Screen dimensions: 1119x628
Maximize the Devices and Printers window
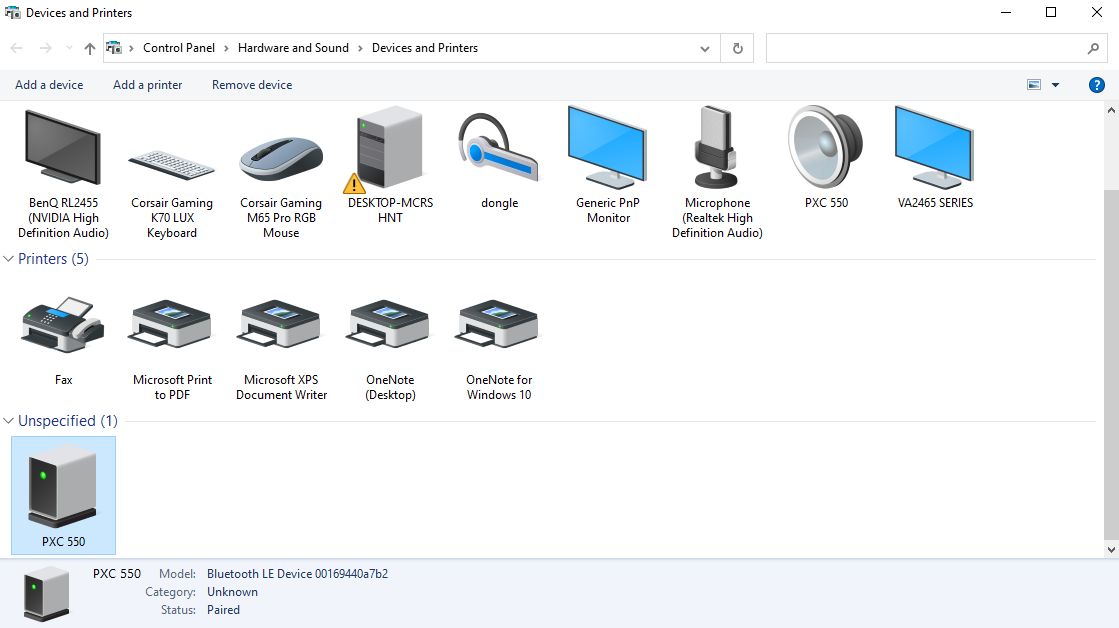pyautogui.click(x=1051, y=13)
